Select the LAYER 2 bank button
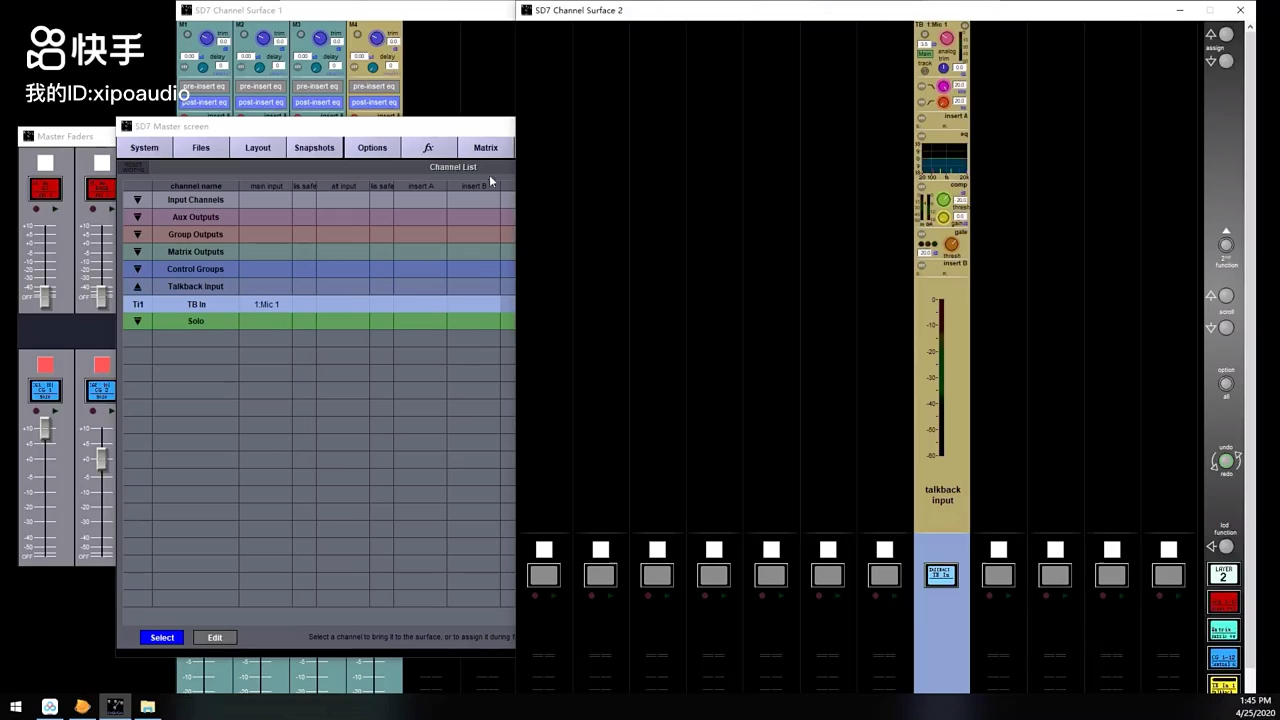The image size is (1280, 720). pyautogui.click(x=1224, y=574)
